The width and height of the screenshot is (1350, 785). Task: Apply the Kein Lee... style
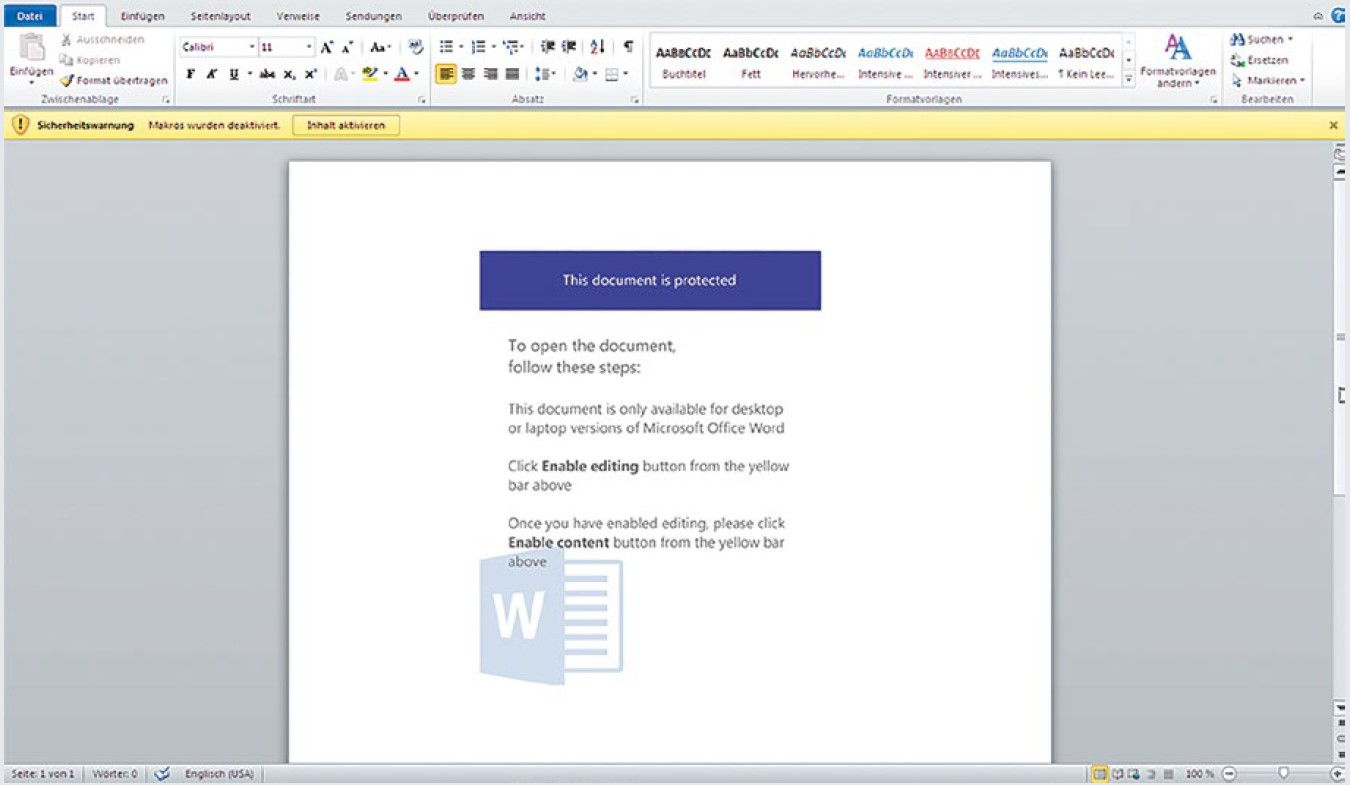[x=1087, y=62]
